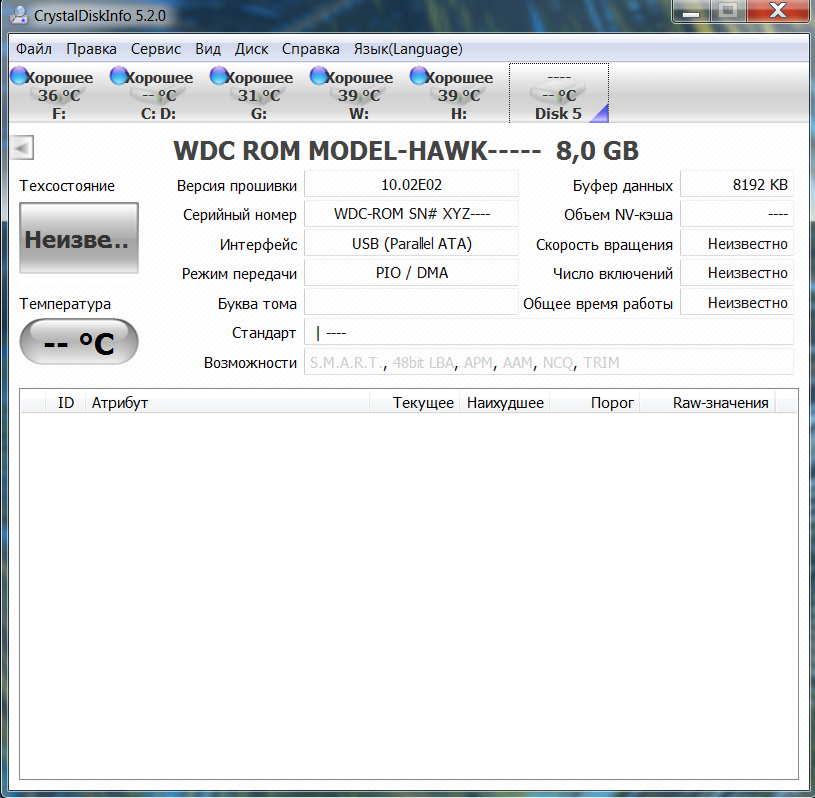The width and height of the screenshot is (815, 798).
Task: Open the Правка menu
Action: point(91,49)
